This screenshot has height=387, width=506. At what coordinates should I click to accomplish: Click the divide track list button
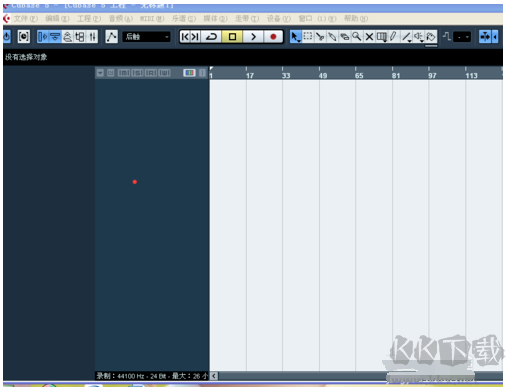202,73
